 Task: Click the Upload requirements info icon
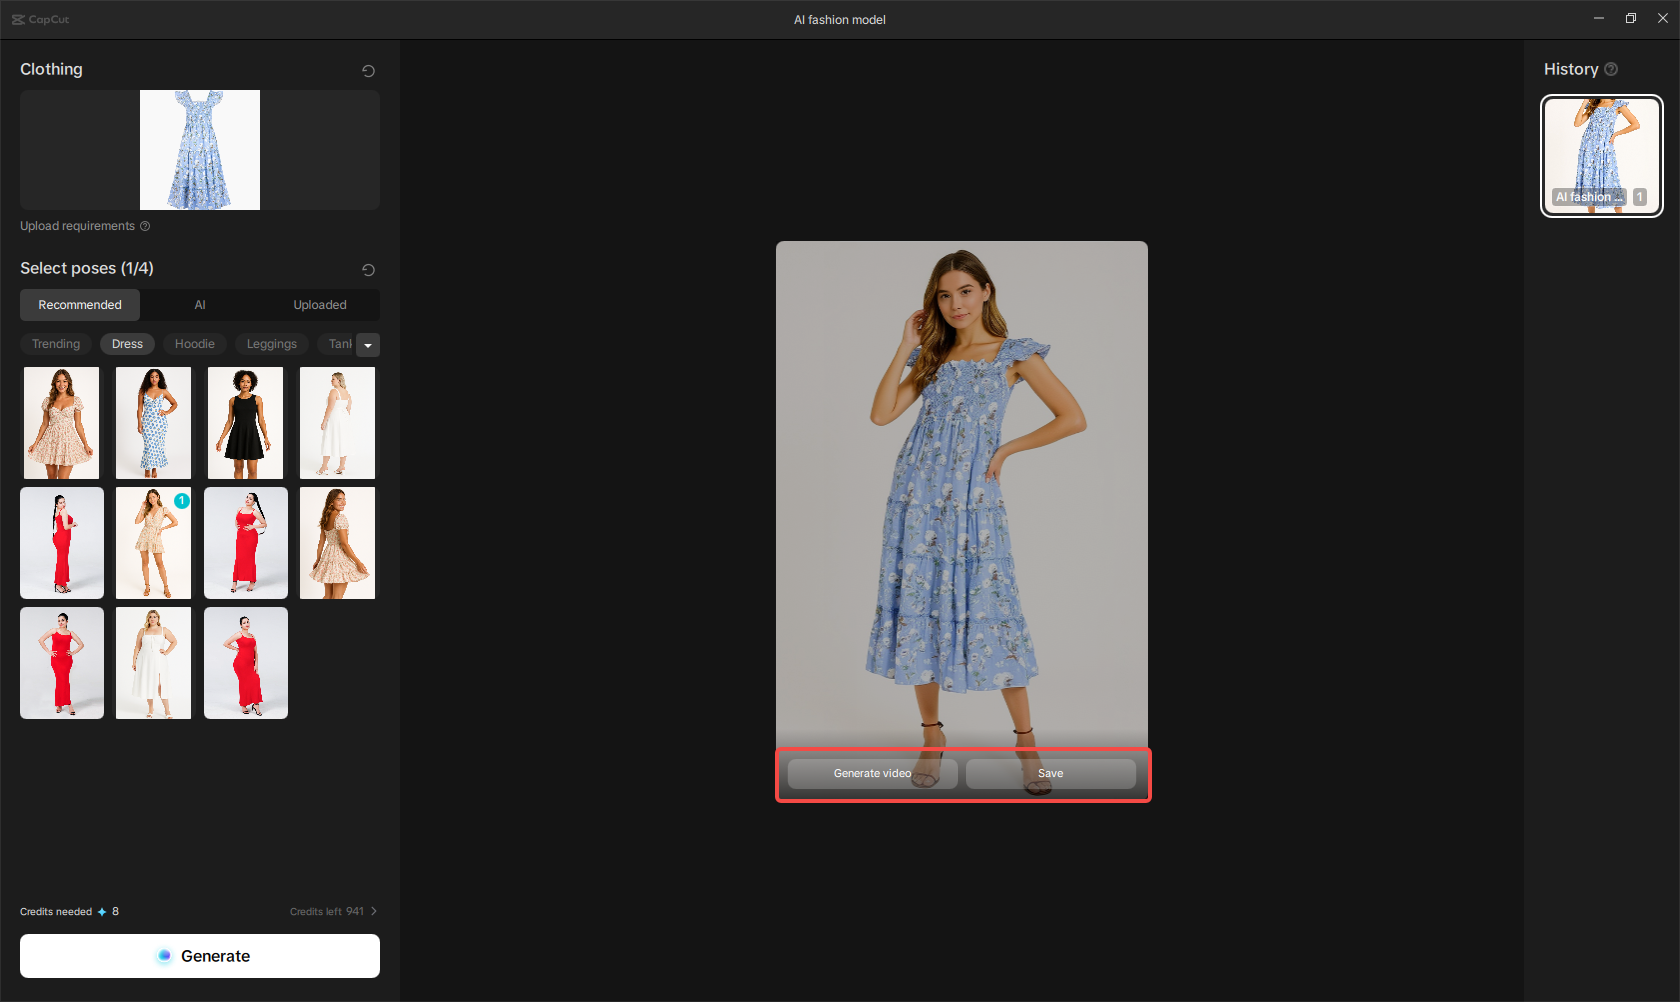[145, 226]
